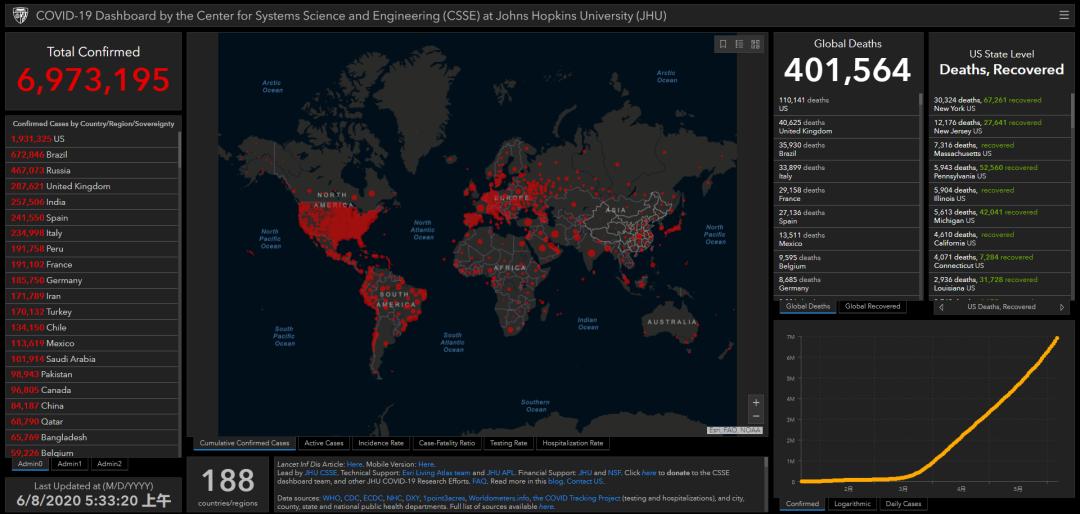Select US in confirmed cases list
This screenshot has width=1080, height=514.
92,139
